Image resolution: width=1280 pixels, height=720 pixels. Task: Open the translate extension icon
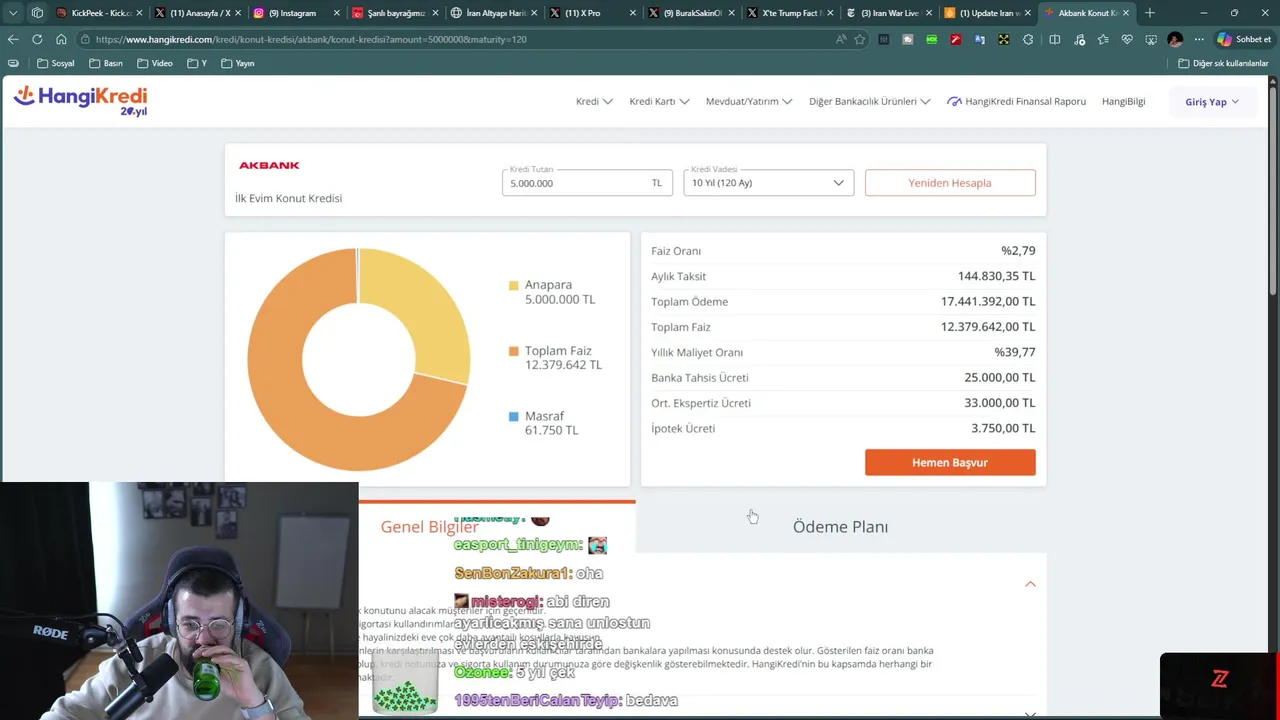[x=980, y=39]
